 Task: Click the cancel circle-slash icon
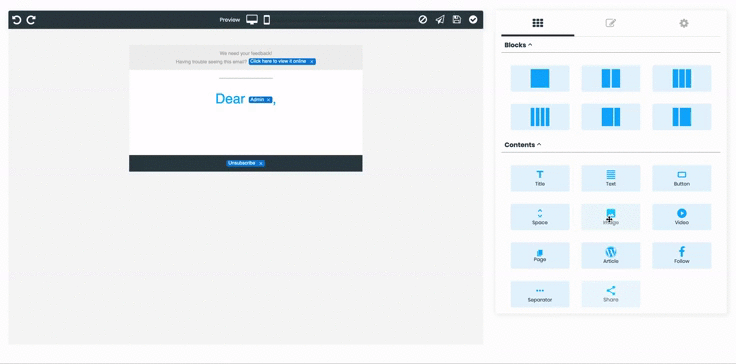click(423, 19)
